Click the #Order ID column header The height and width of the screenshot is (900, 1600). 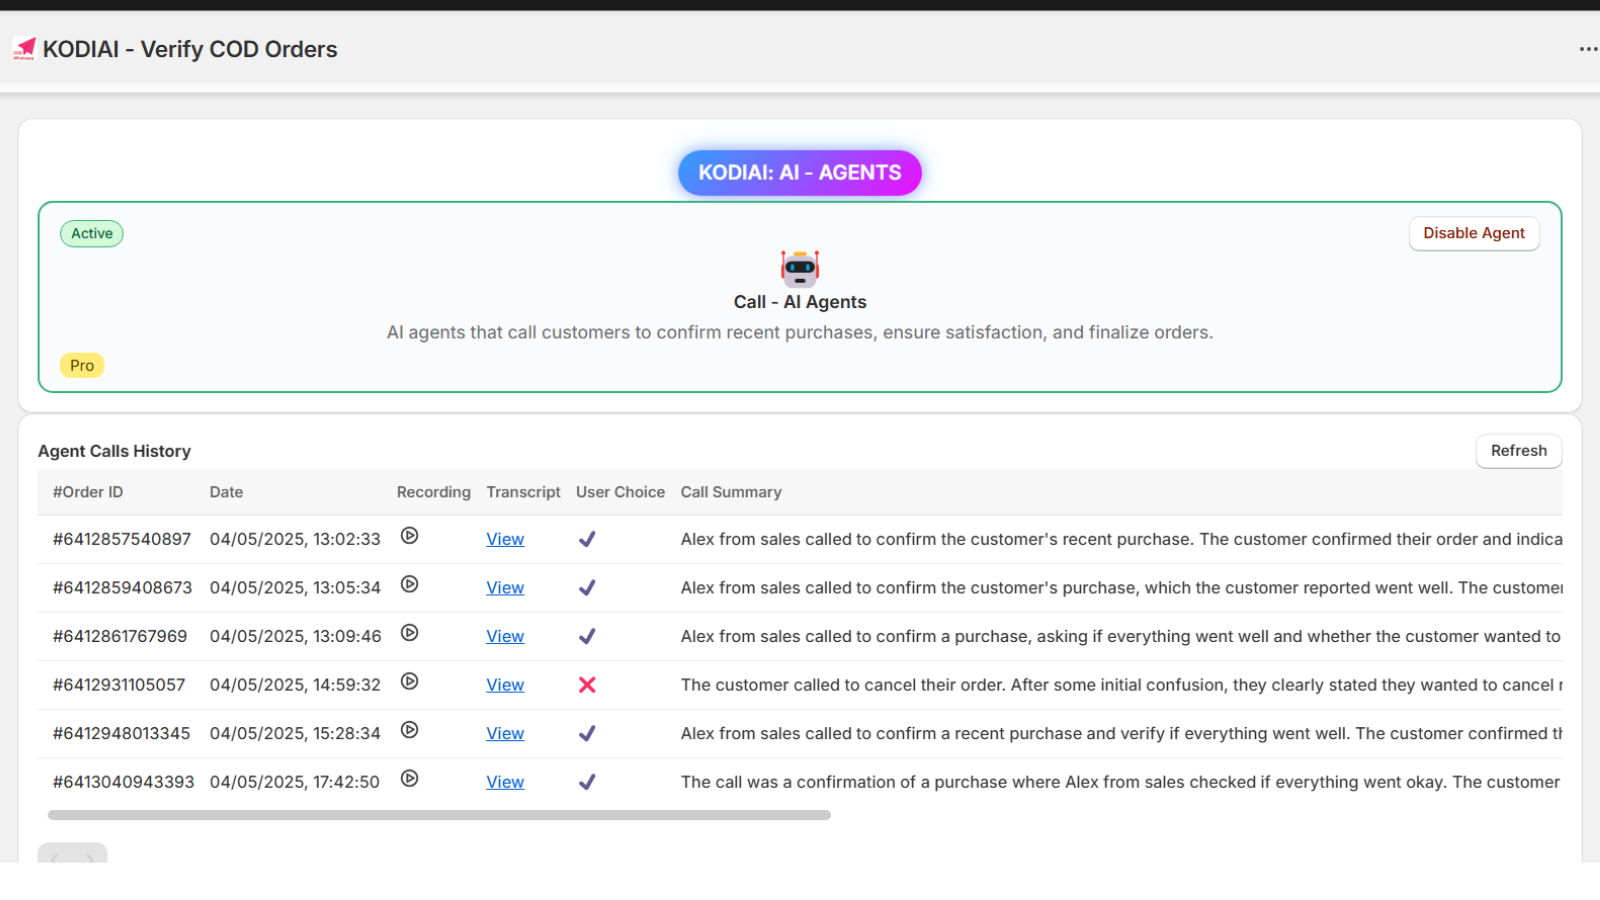[88, 492]
